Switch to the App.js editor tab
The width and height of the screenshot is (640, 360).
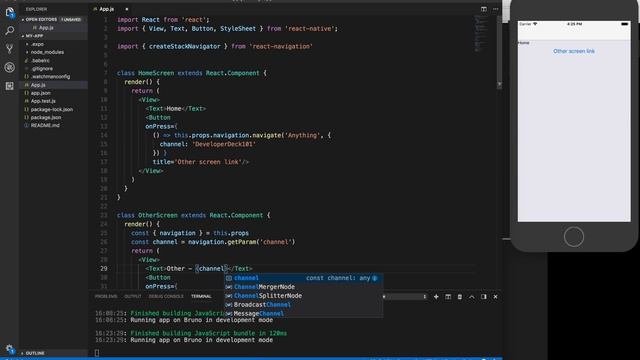[107, 9]
